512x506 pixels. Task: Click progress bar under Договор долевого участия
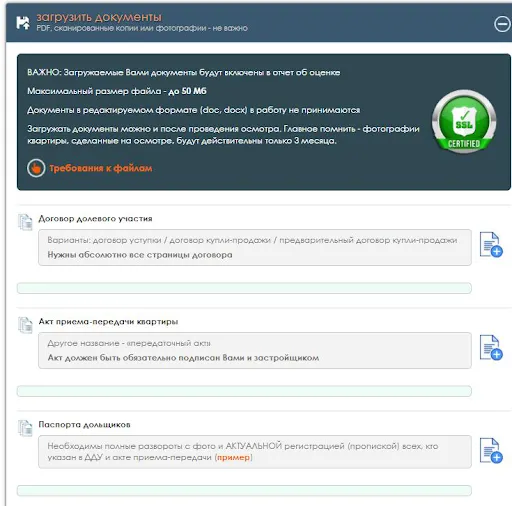244,288
